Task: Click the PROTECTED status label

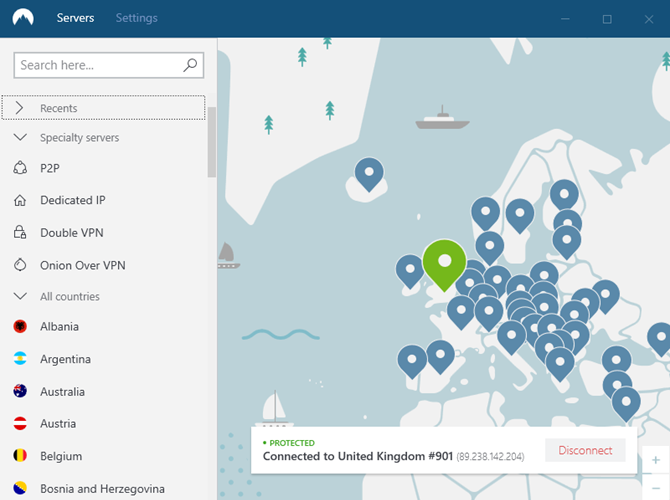Action: tap(292, 443)
